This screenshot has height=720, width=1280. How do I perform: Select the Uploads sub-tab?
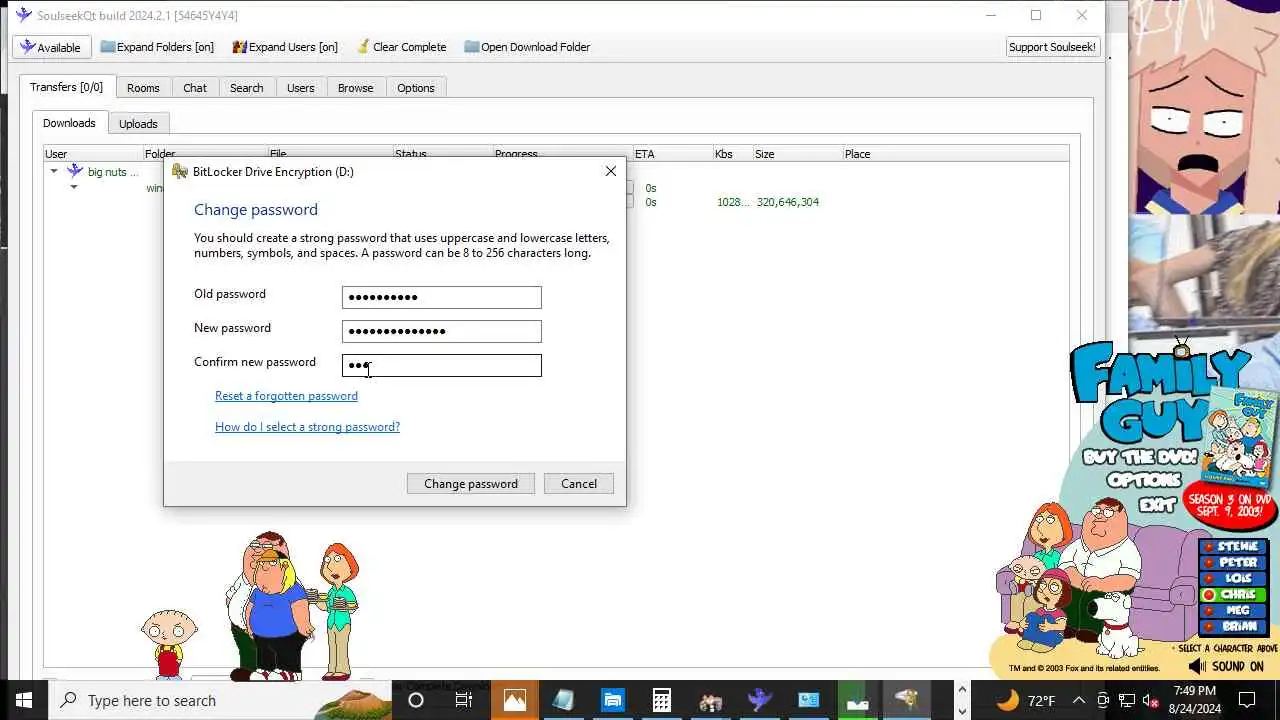pos(138,124)
